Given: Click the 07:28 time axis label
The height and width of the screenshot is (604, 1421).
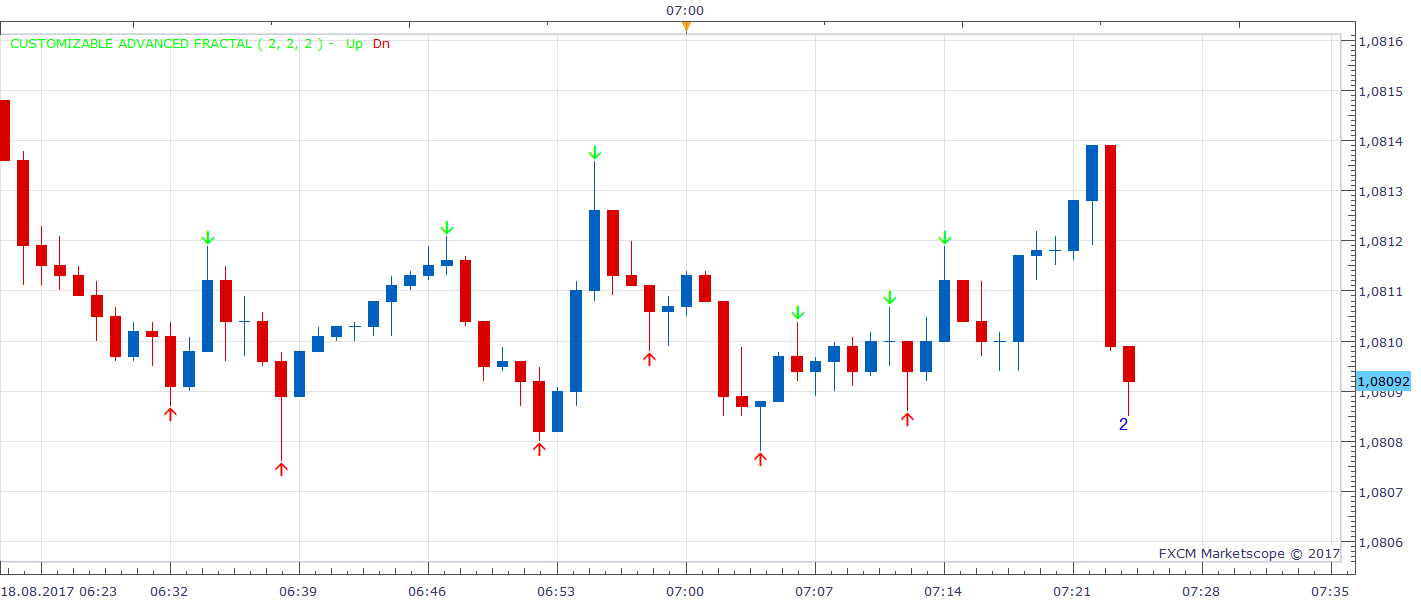Looking at the screenshot, I should click(x=1201, y=592).
